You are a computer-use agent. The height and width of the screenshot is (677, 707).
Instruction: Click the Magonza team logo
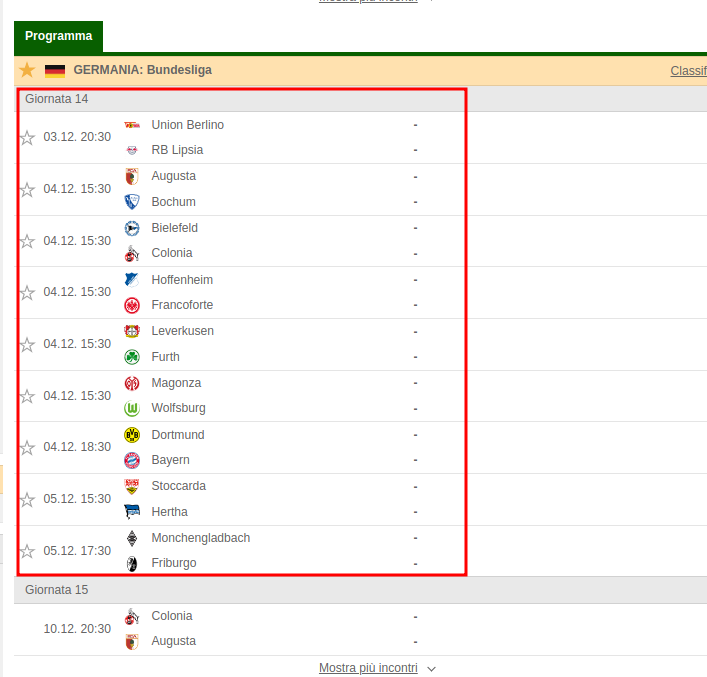[x=132, y=383]
